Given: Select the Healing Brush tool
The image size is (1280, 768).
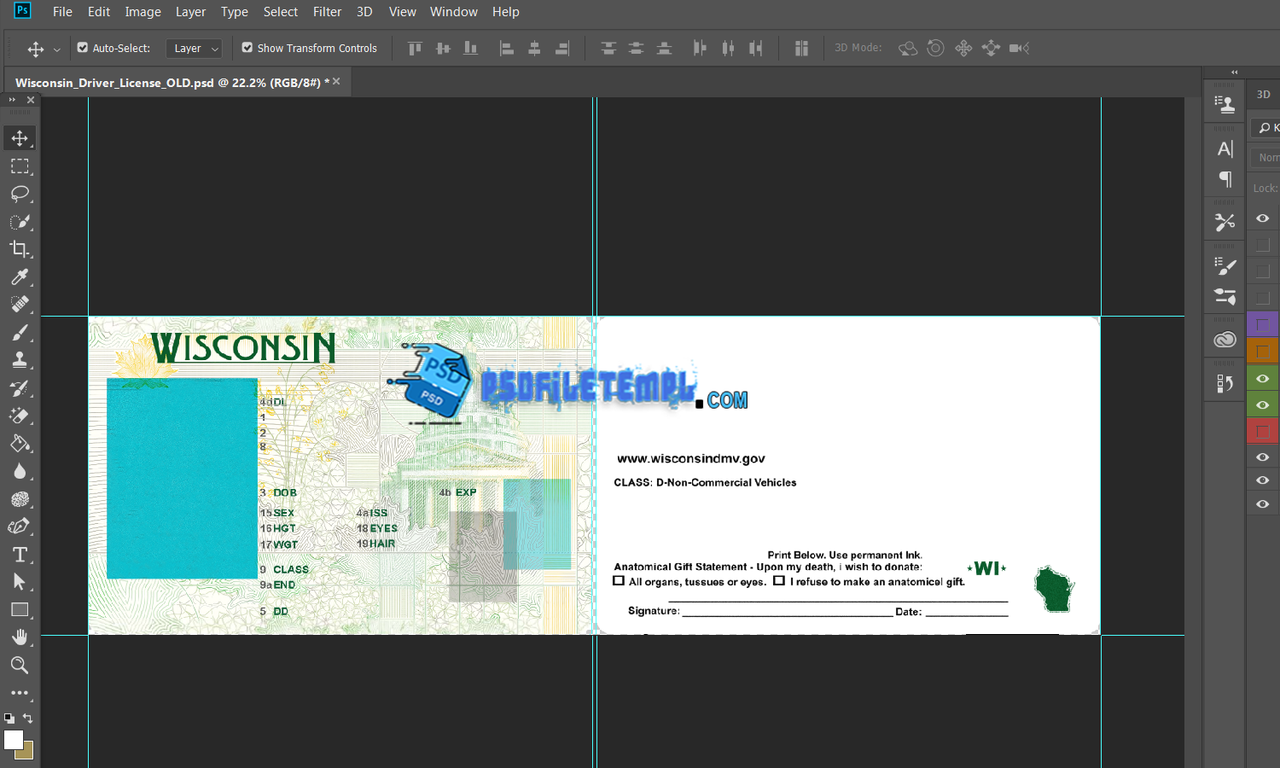Looking at the screenshot, I should pos(20,305).
